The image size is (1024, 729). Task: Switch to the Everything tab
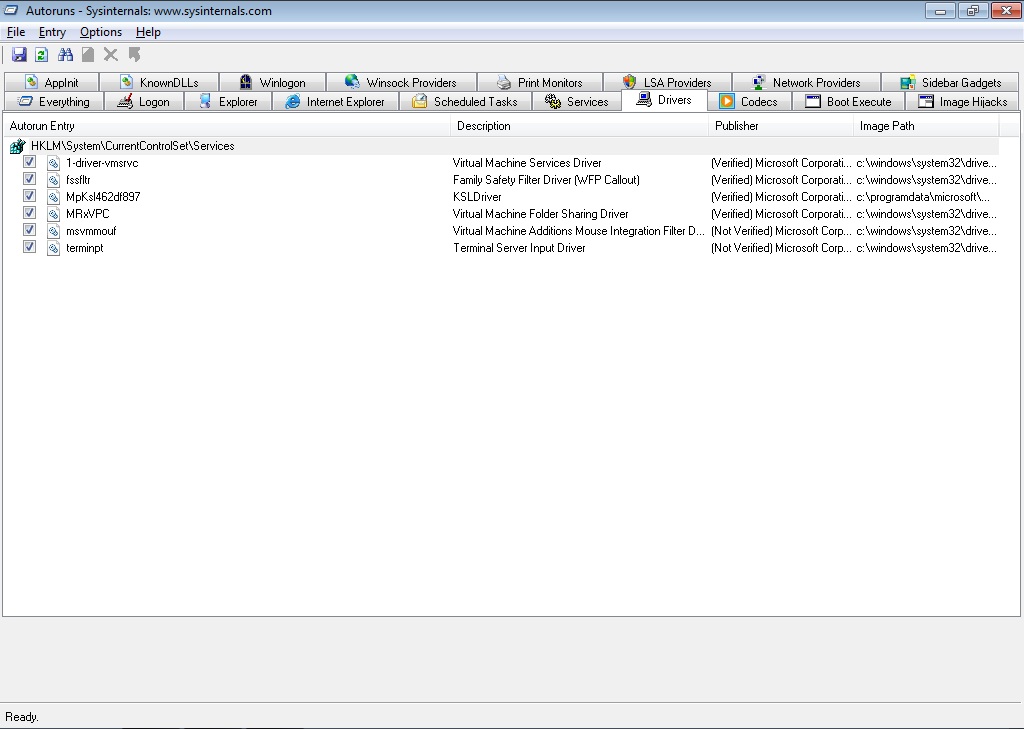point(54,101)
